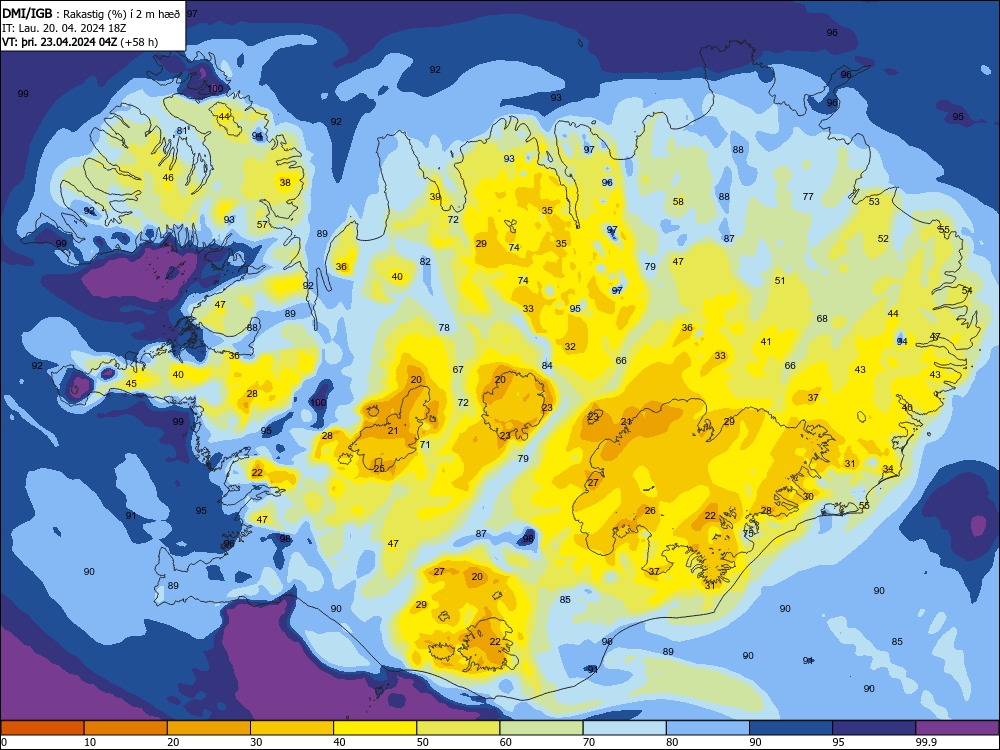This screenshot has width=1000, height=750.
Task: Click the humidity value '51' on the map
Action: 780,281
